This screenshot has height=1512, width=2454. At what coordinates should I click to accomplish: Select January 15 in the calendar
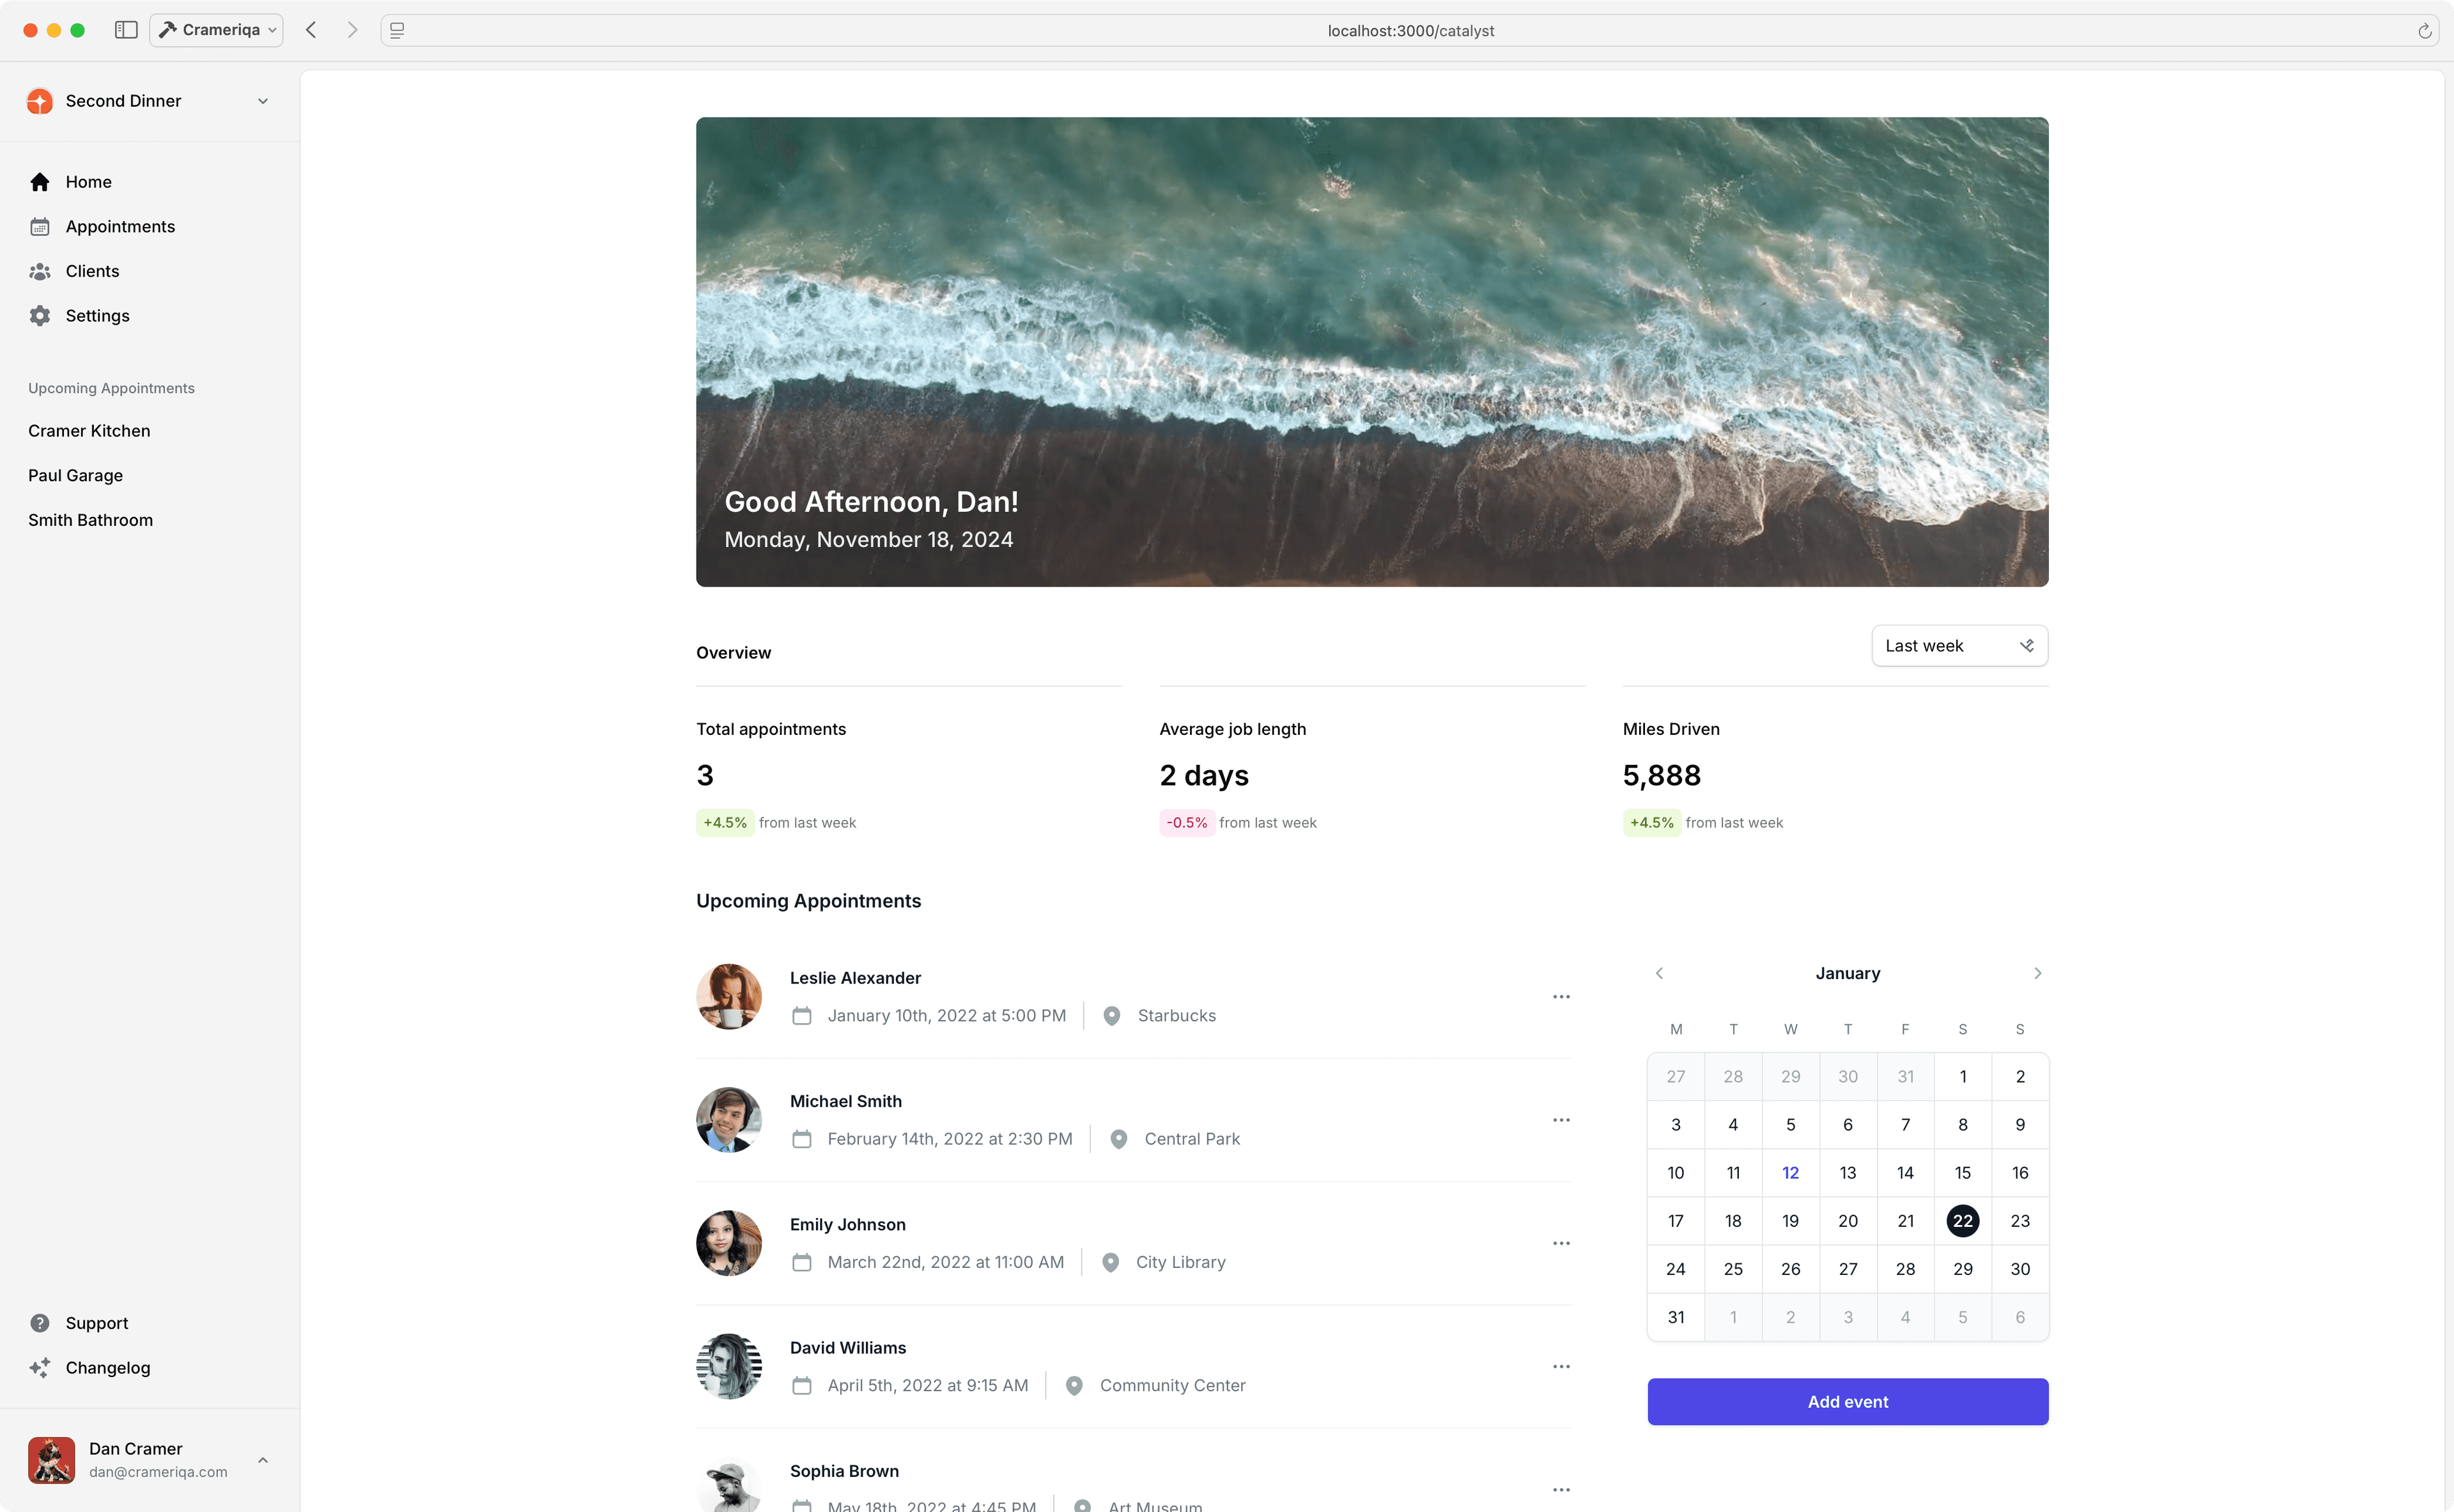point(1962,1173)
